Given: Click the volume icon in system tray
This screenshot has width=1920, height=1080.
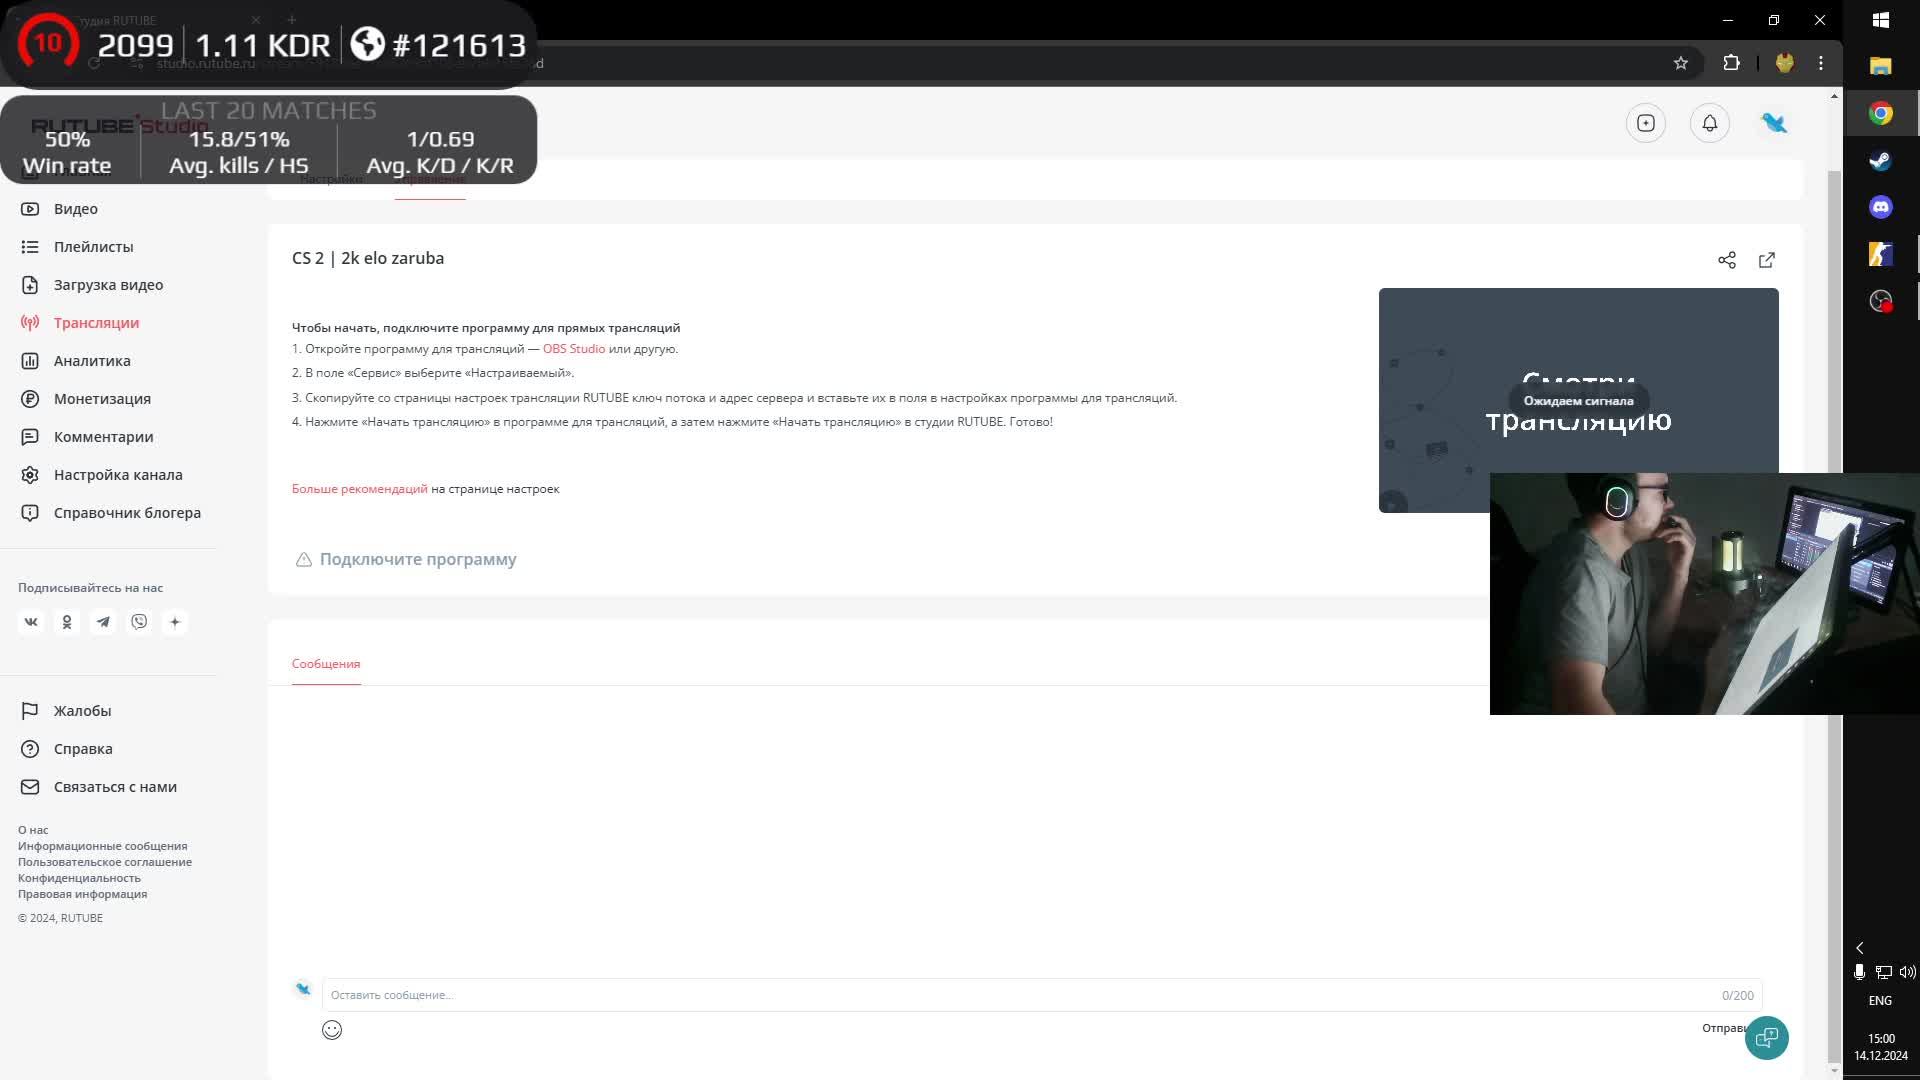Looking at the screenshot, I should [x=1907, y=972].
